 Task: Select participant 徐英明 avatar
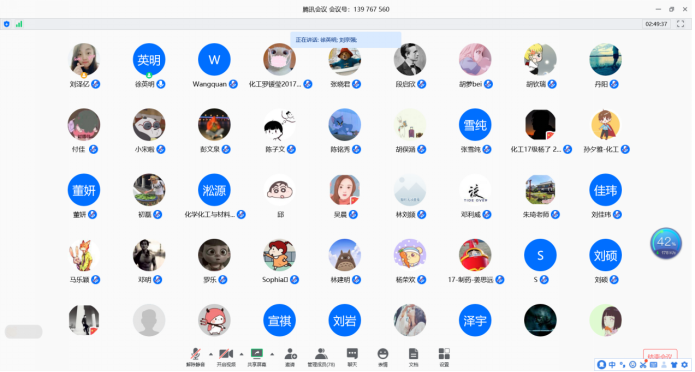point(149,59)
